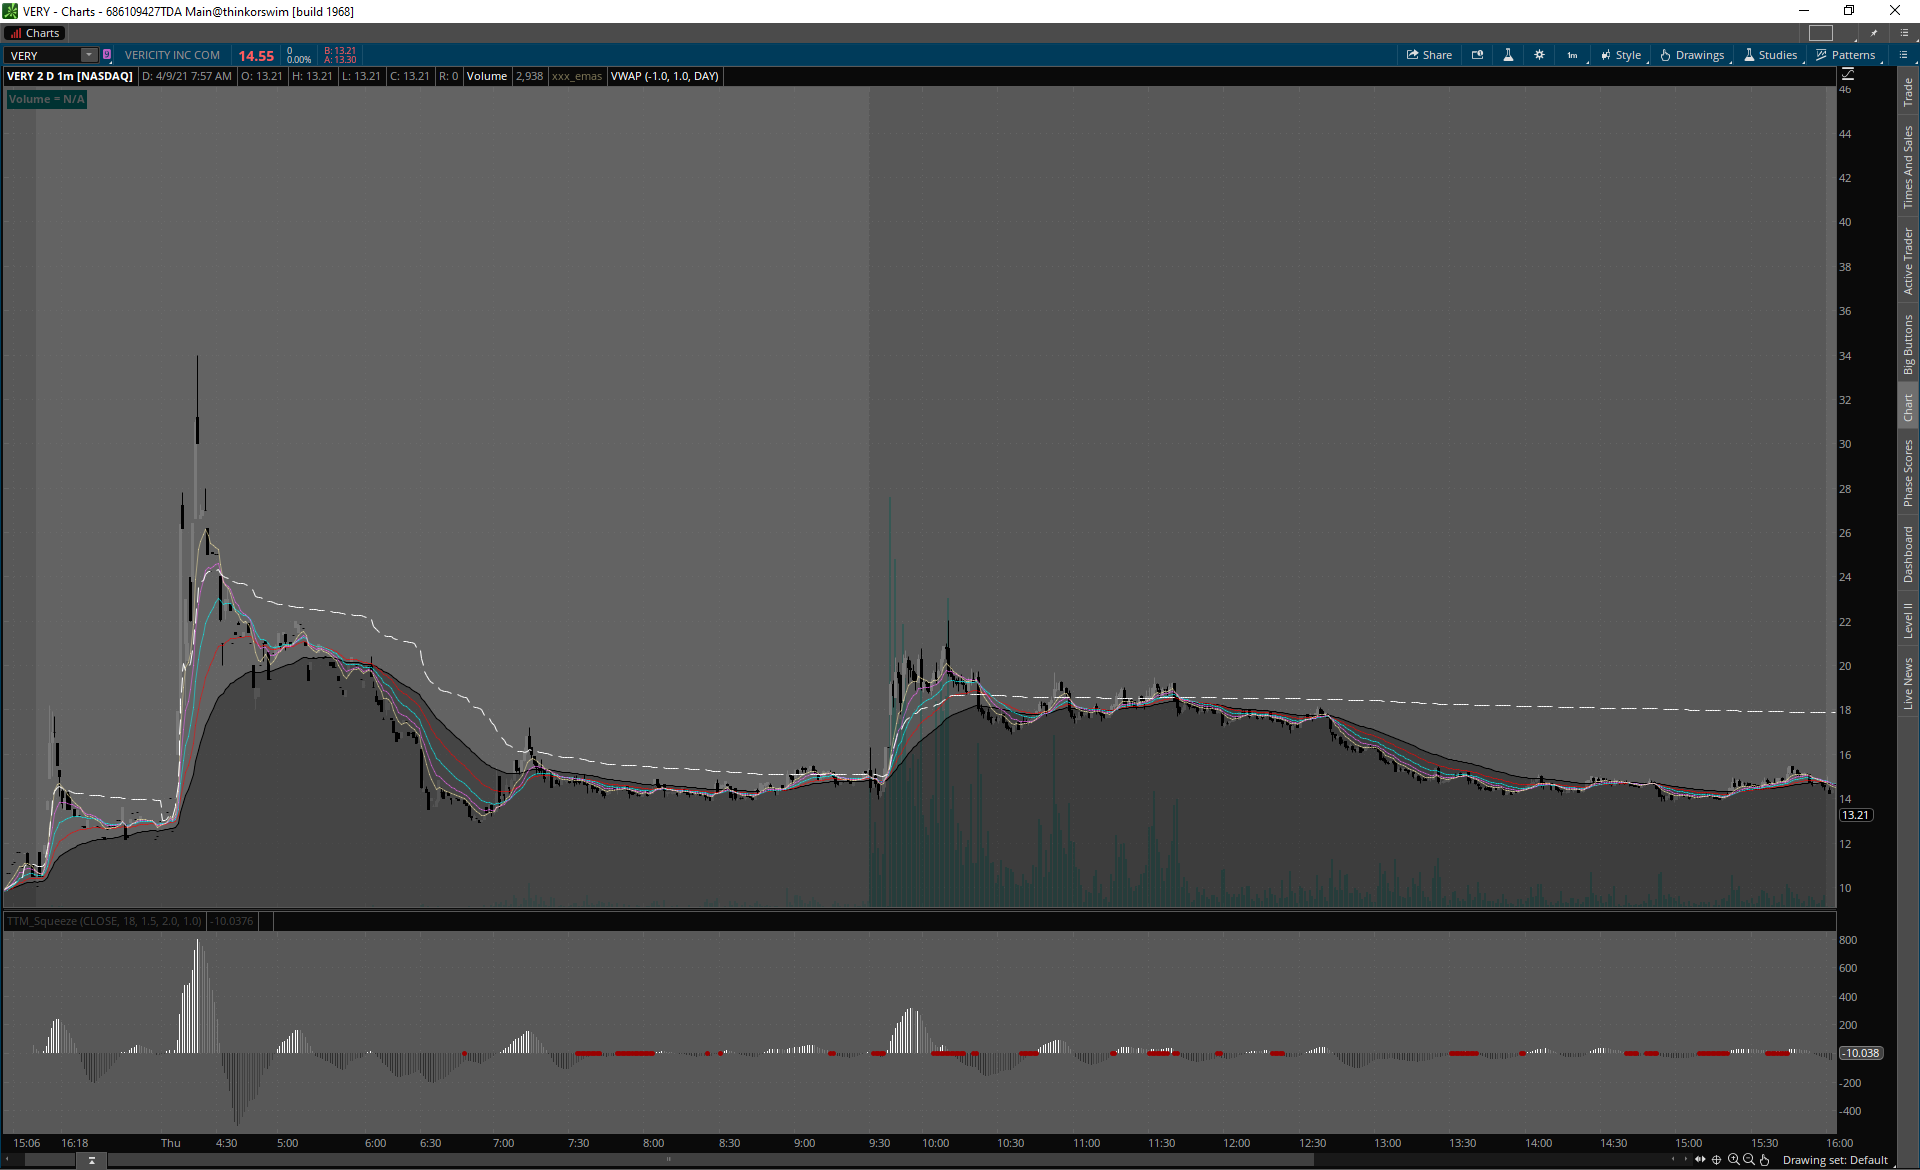Image resolution: width=1920 pixels, height=1170 pixels.
Task: Toggle the symbol link color number 9
Action: pos(107,55)
